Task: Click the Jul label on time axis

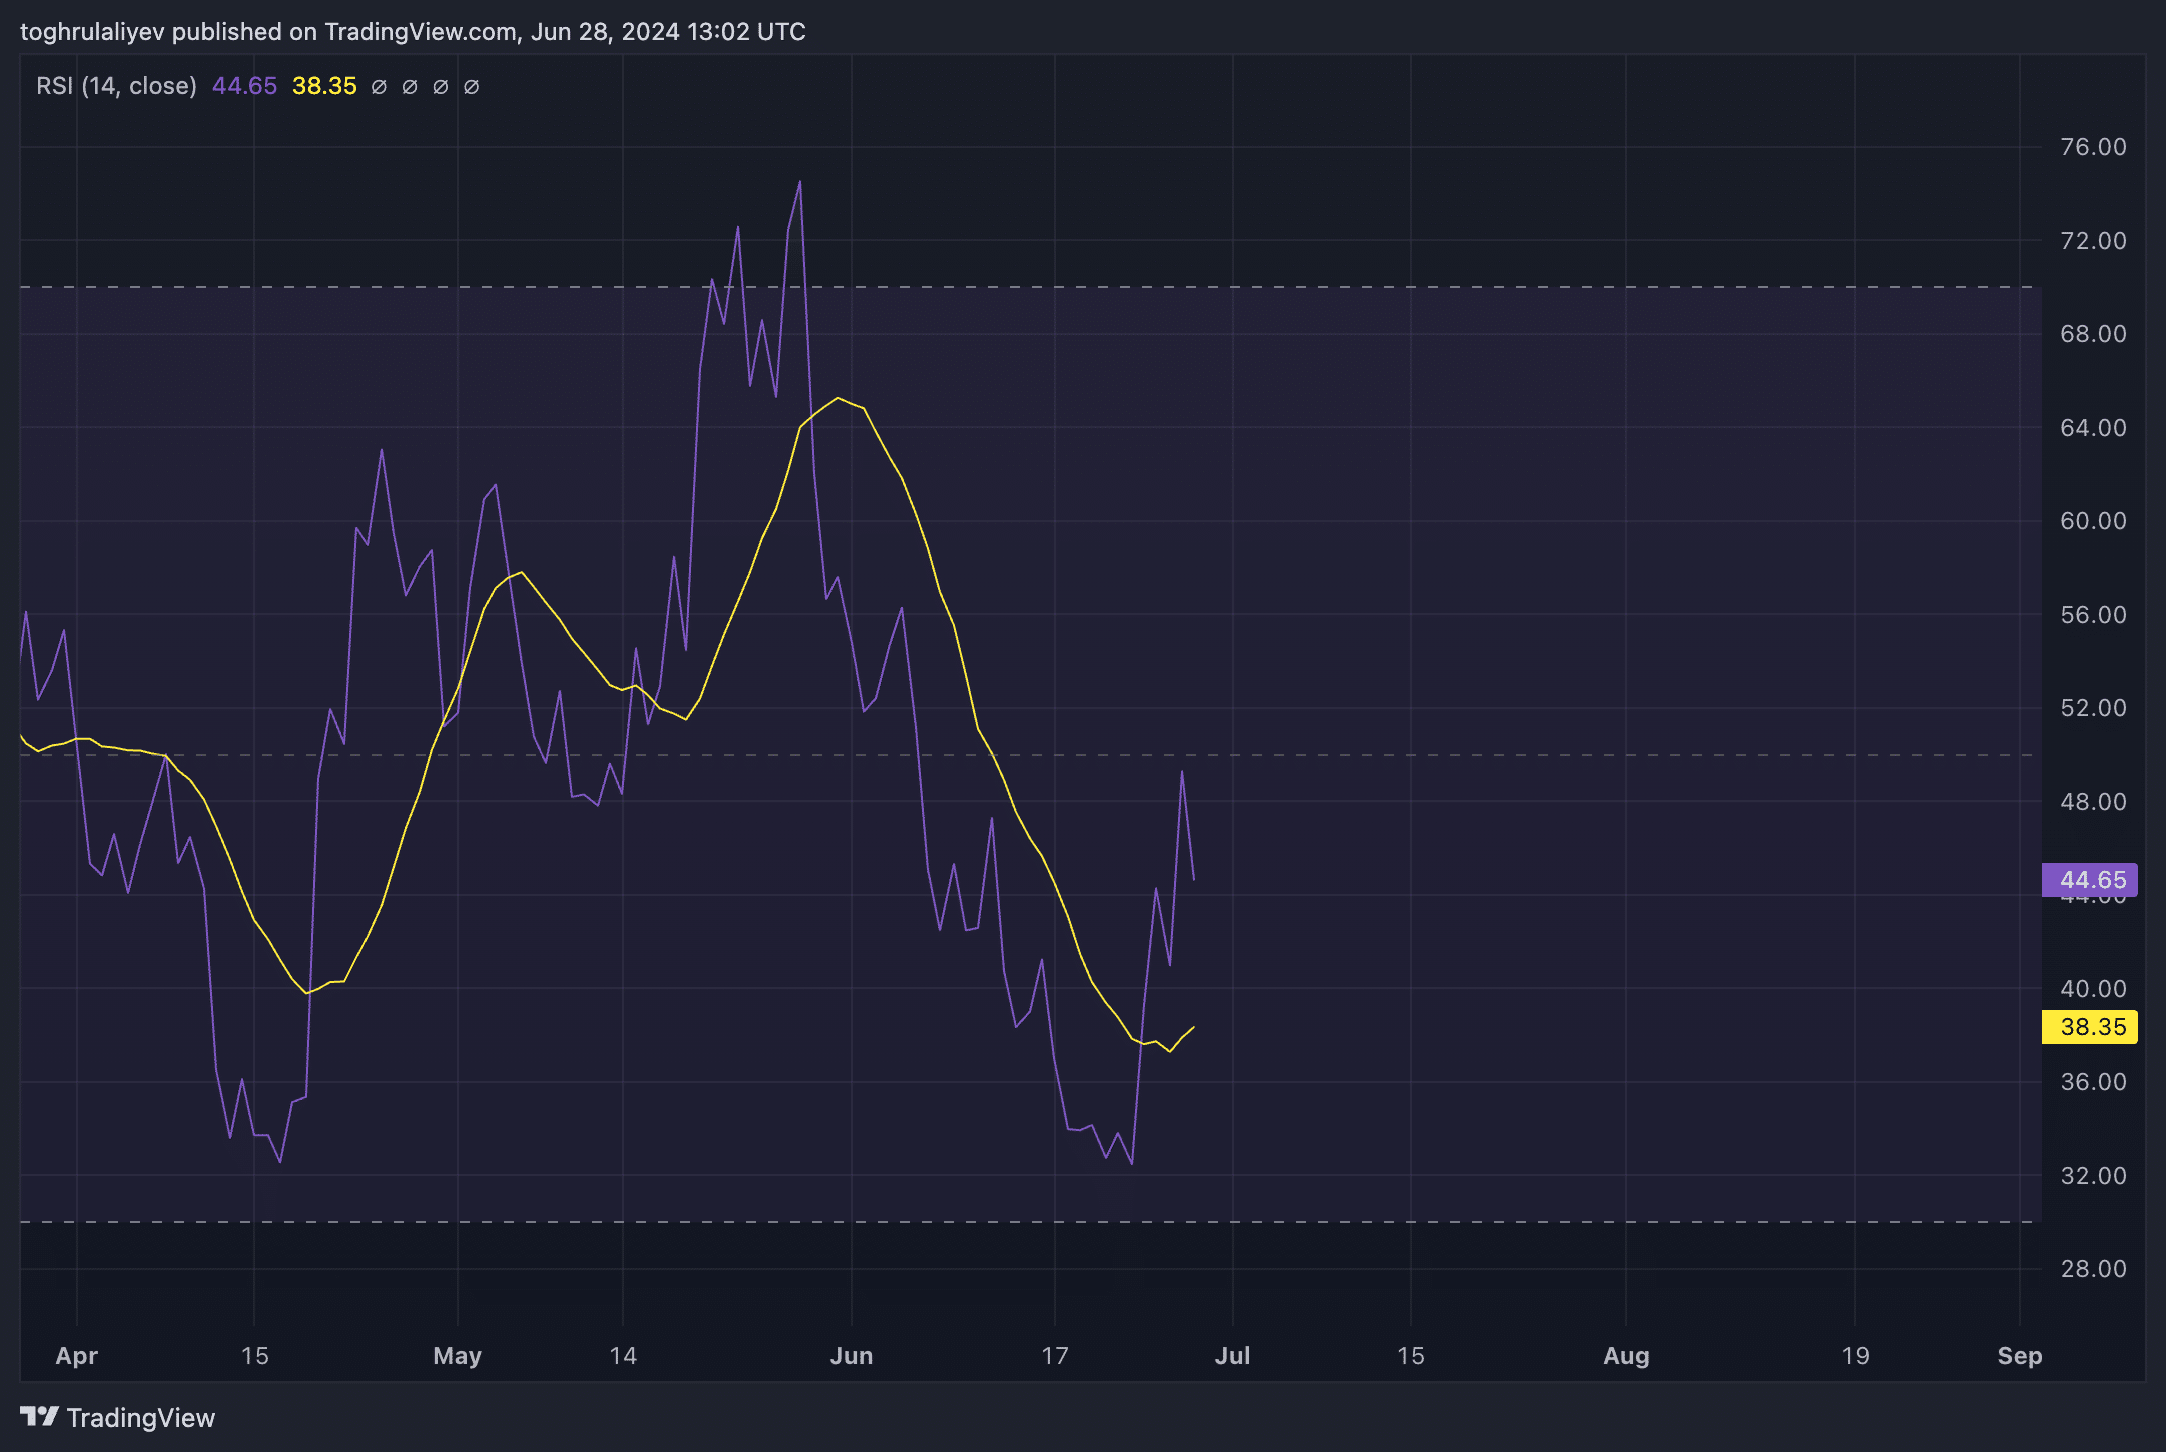Action: [1233, 1356]
